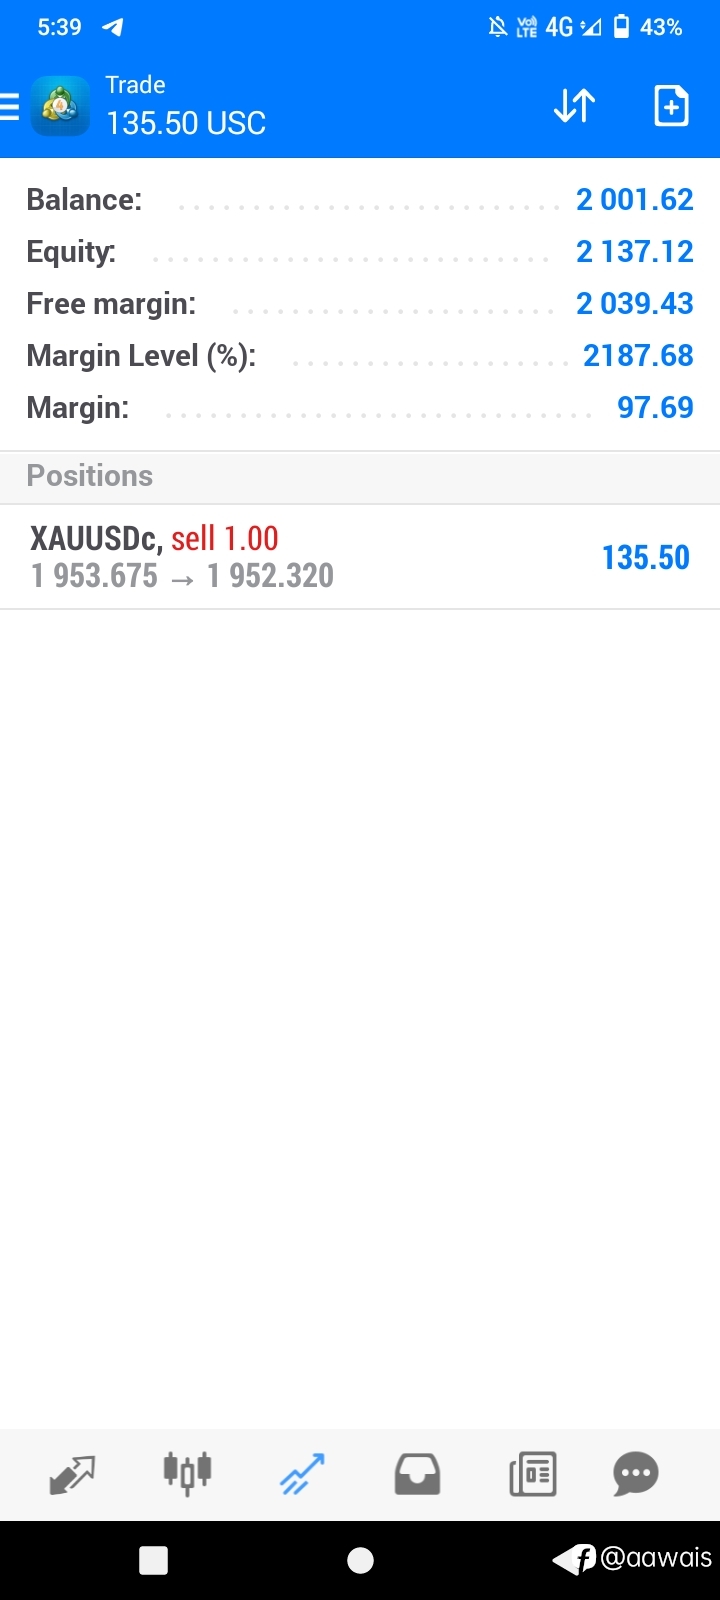Open the News newspaper icon
This screenshot has width=720, height=1600.
[x=533, y=1474]
